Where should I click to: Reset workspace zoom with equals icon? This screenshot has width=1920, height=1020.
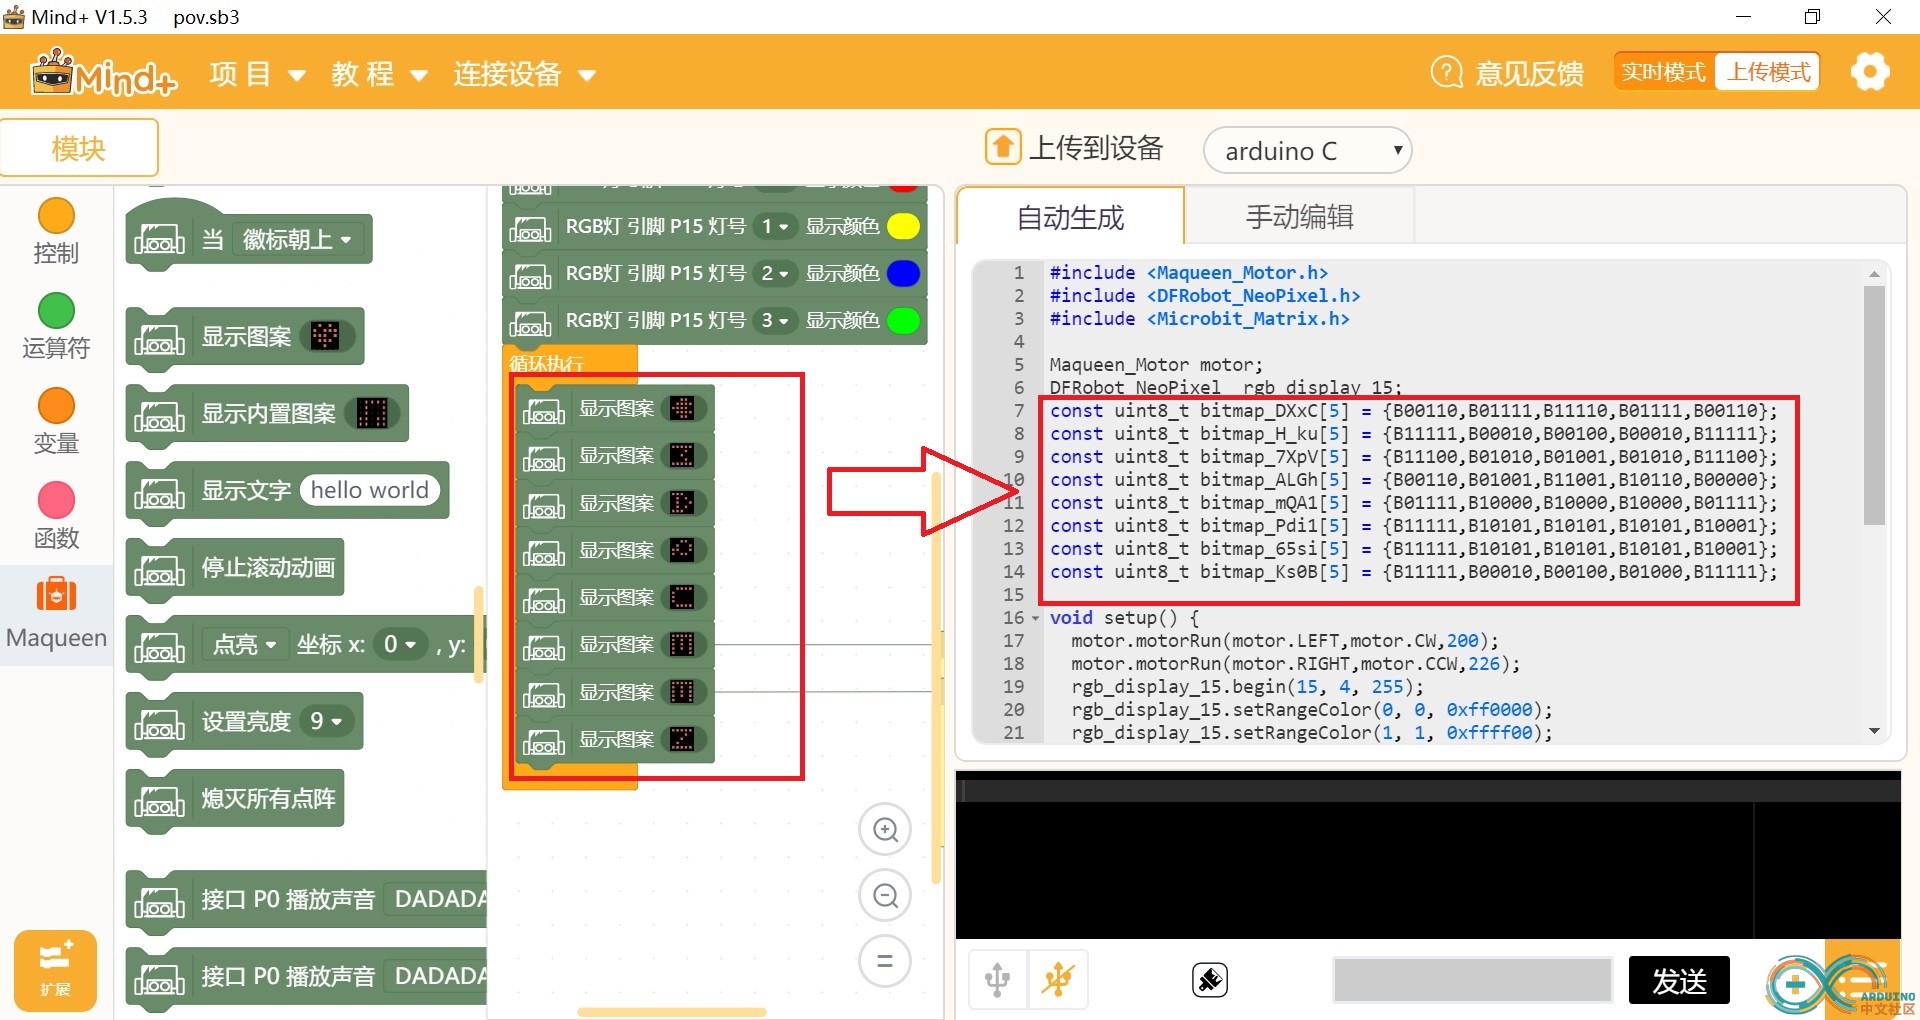pos(885,962)
